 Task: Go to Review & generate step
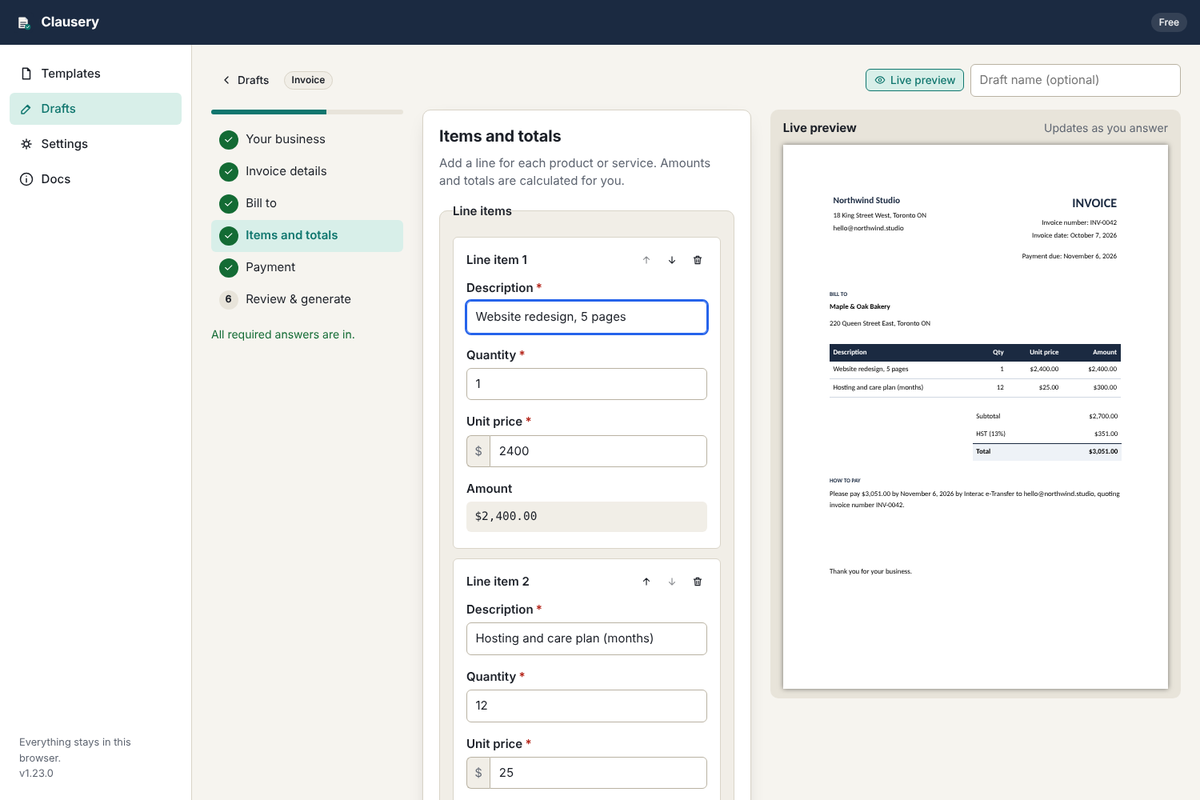click(x=307, y=299)
